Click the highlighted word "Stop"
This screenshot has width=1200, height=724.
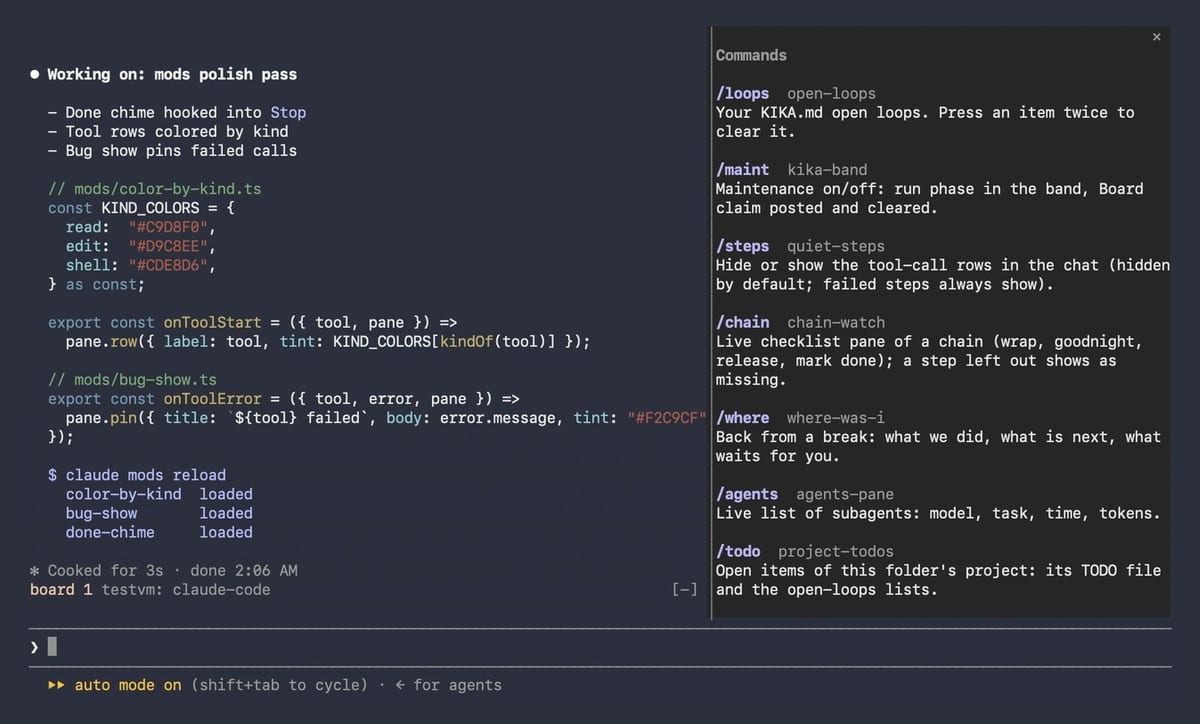(x=288, y=113)
